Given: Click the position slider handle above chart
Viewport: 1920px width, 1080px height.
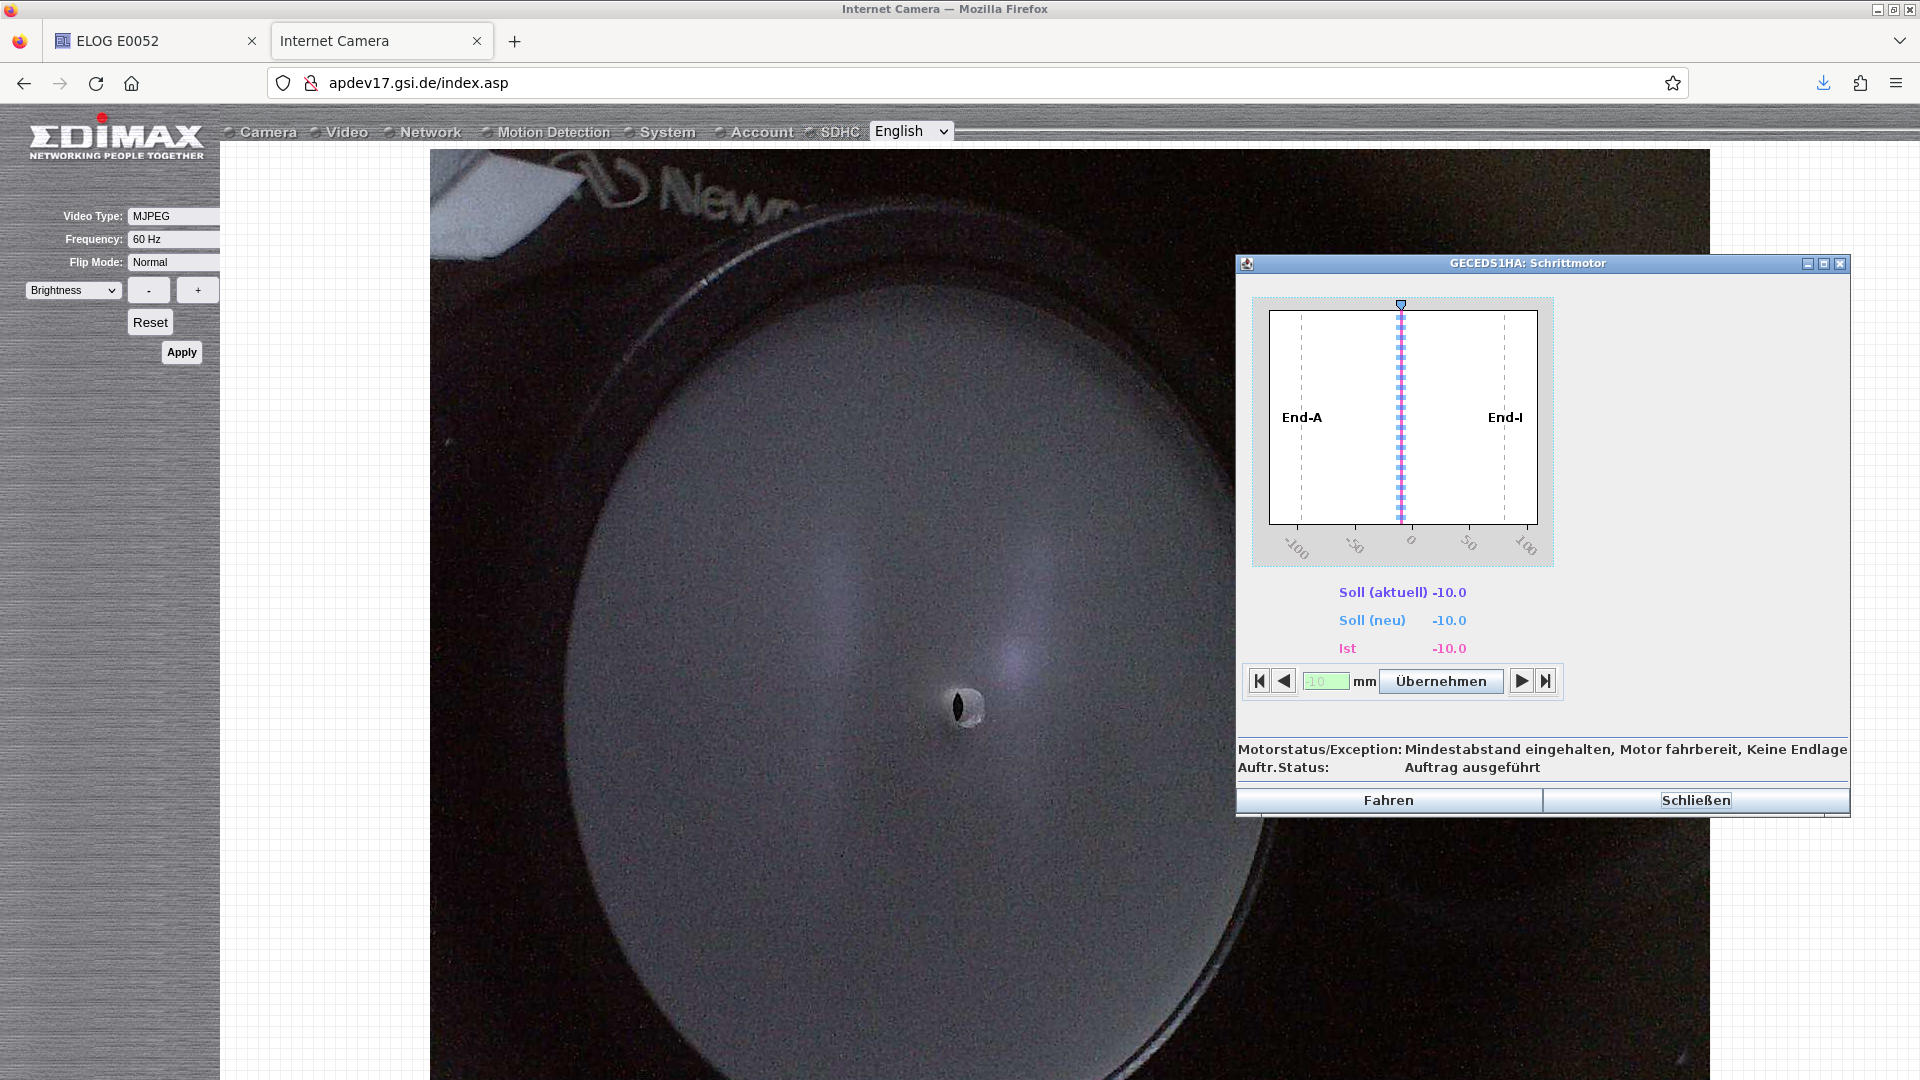Looking at the screenshot, I should pos(1401,305).
